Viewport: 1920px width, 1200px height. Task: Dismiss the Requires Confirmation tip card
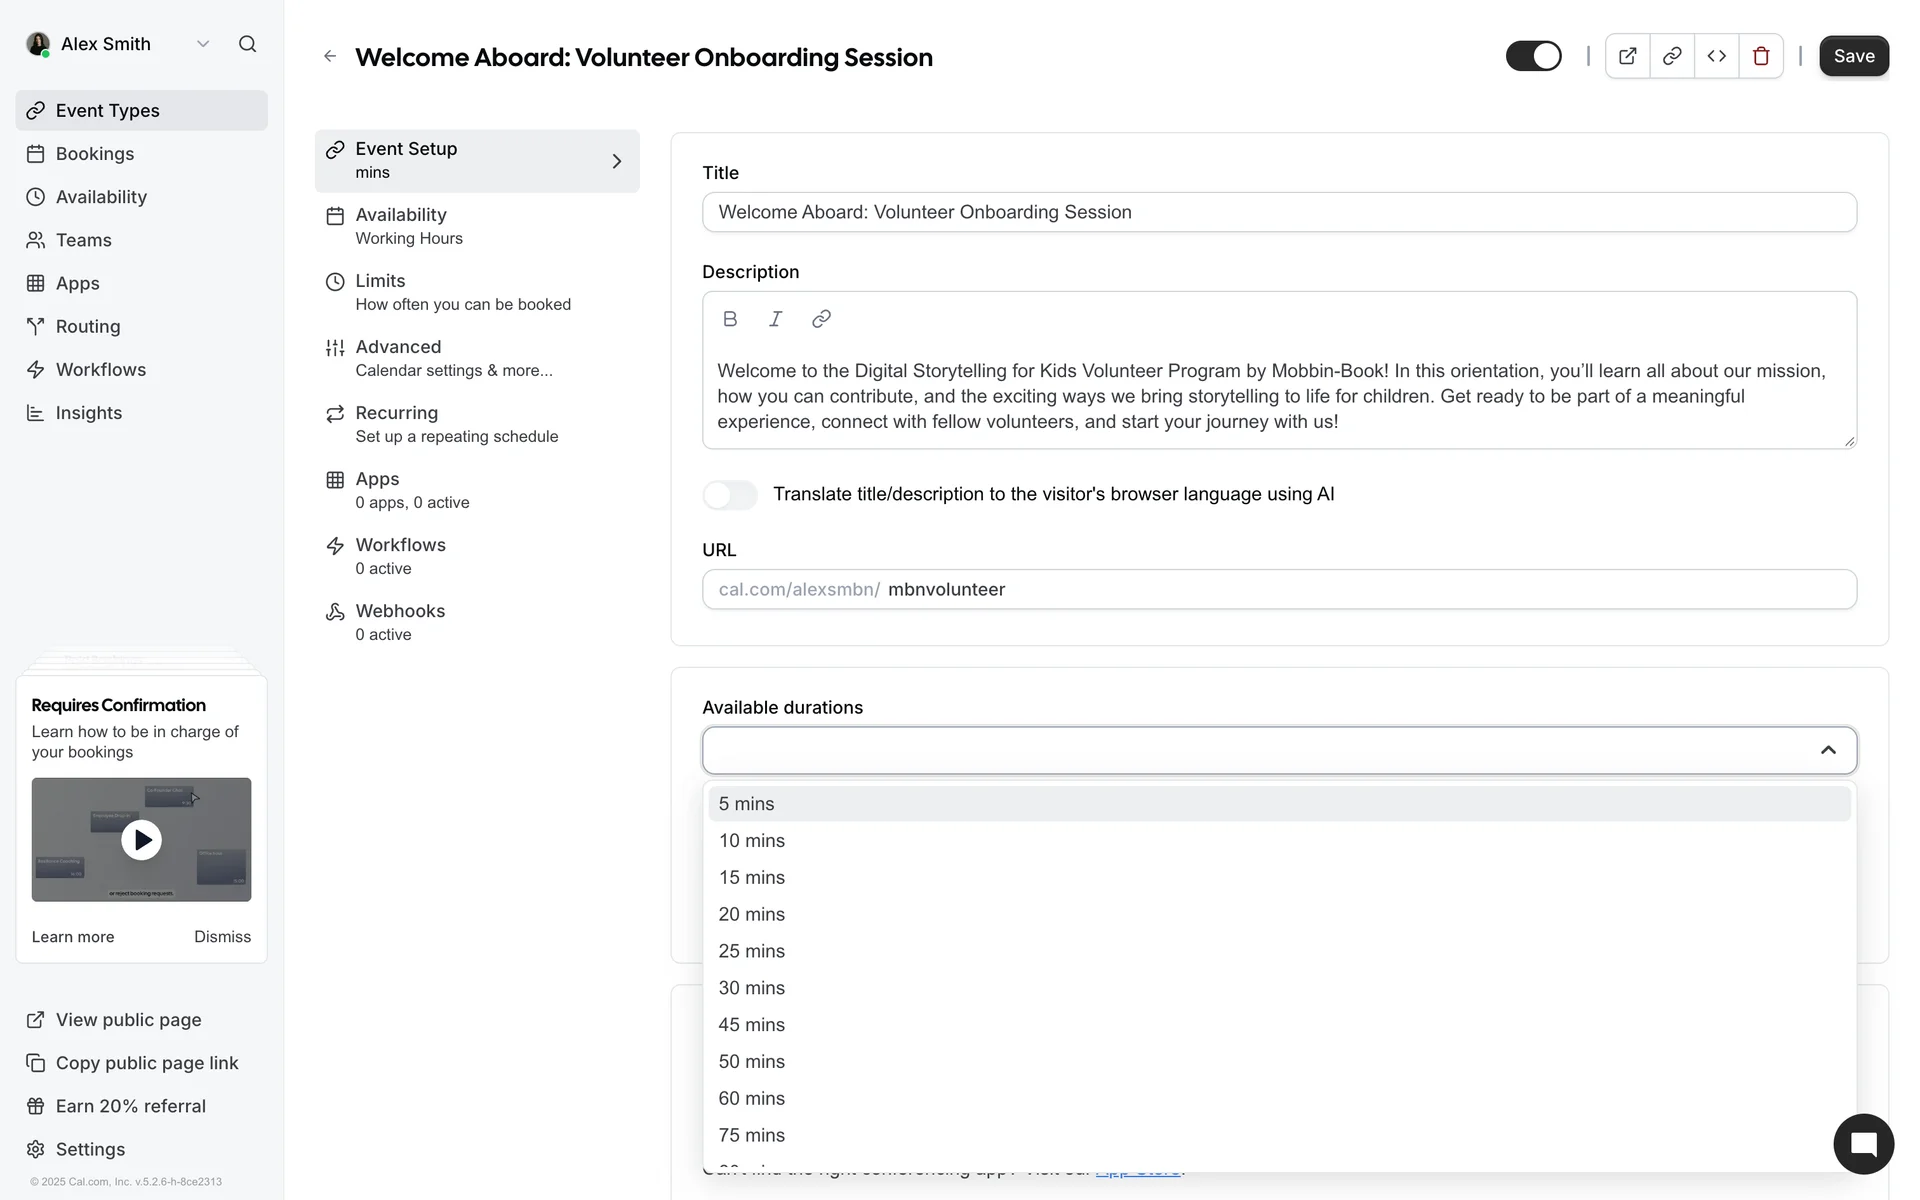coord(222,937)
